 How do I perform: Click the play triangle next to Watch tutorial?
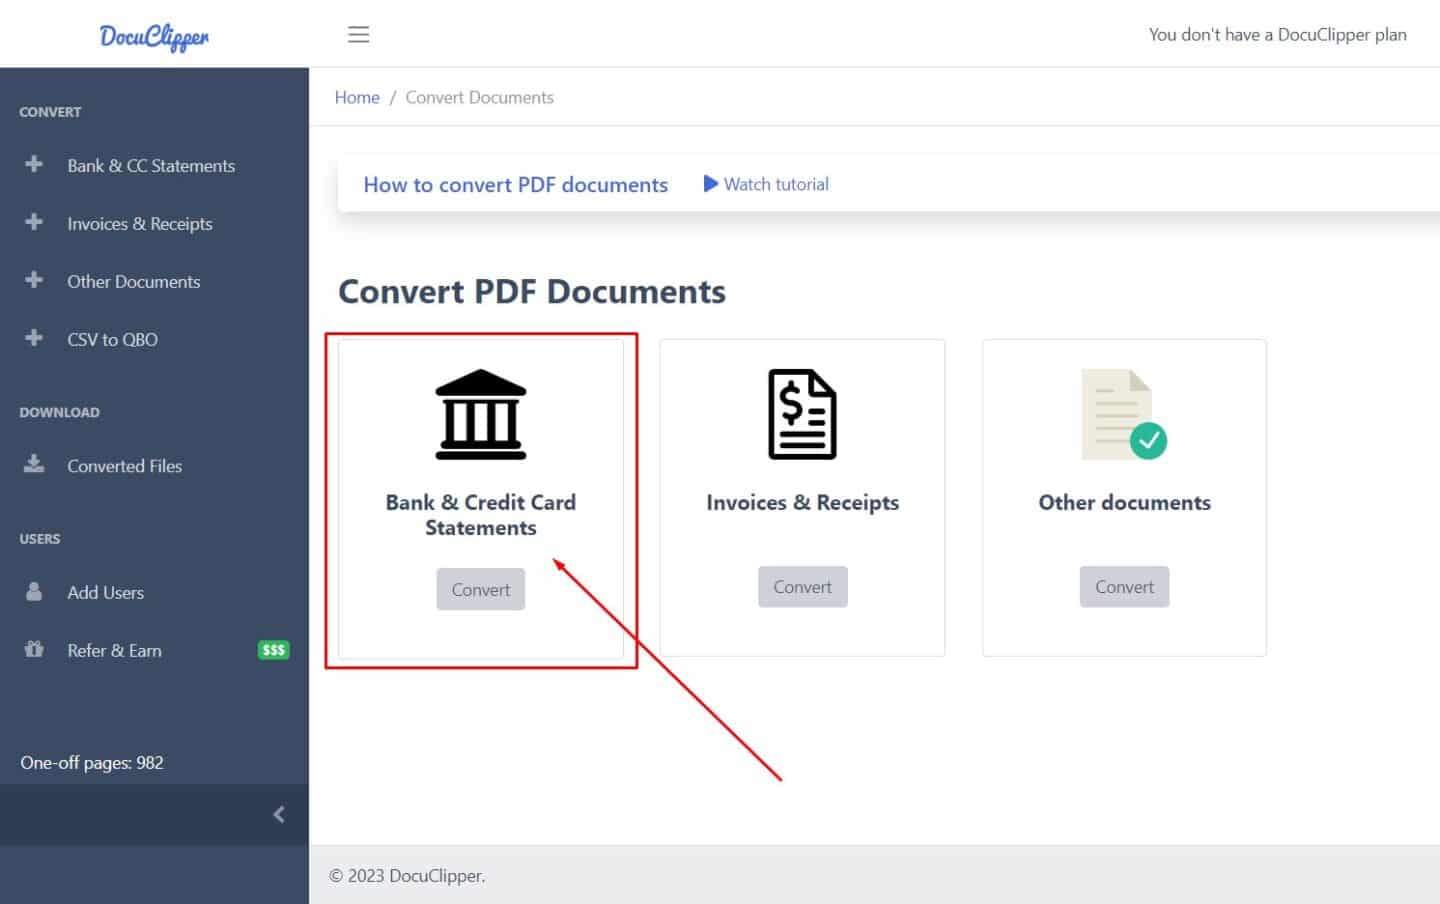[710, 184]
